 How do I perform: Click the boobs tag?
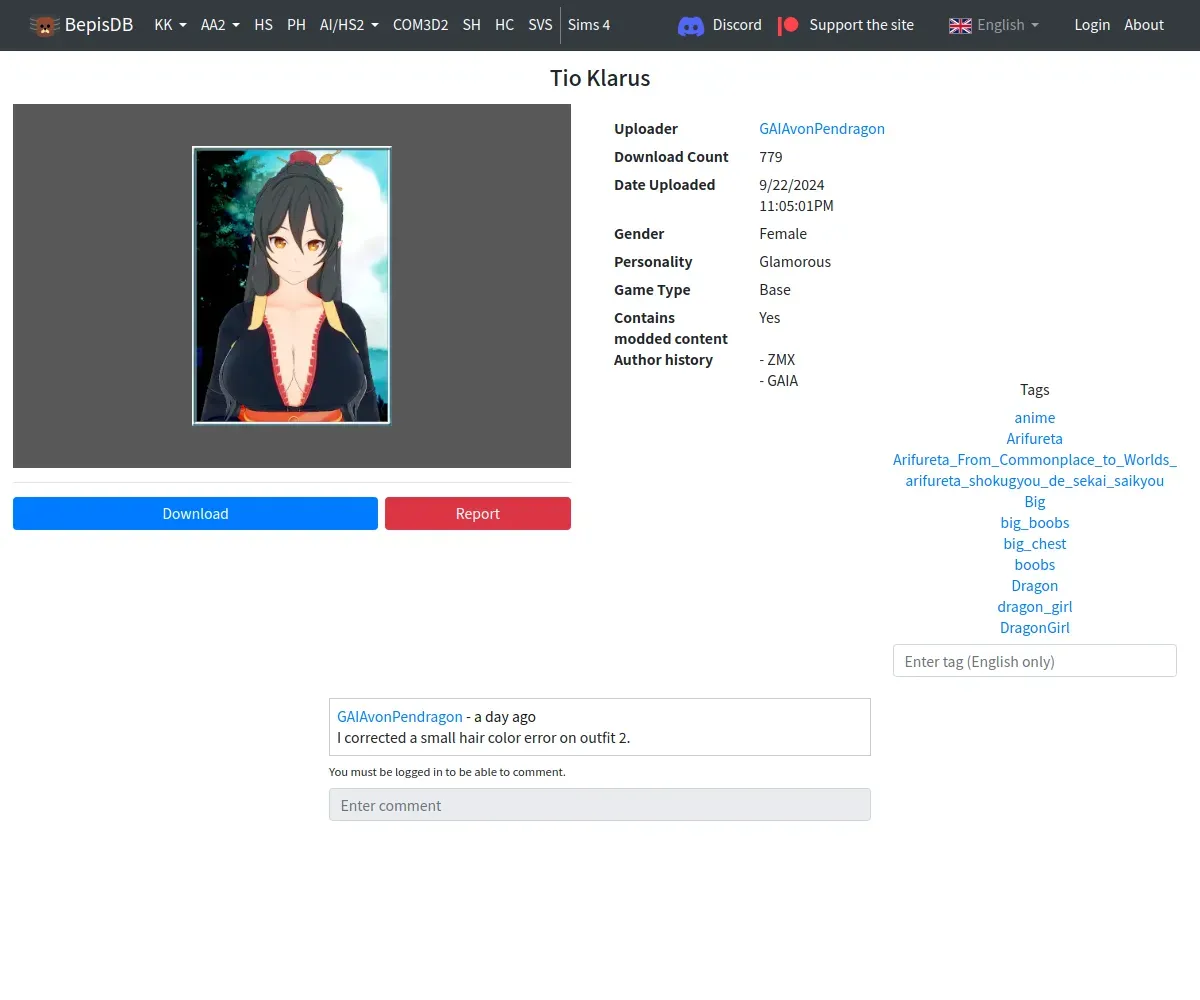click(1035, 564)
